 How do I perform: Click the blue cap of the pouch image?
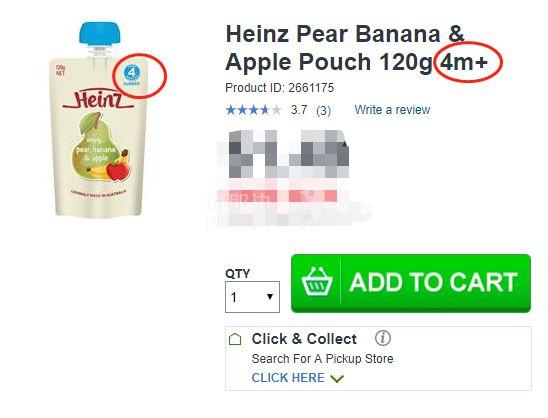coord(100,33)
